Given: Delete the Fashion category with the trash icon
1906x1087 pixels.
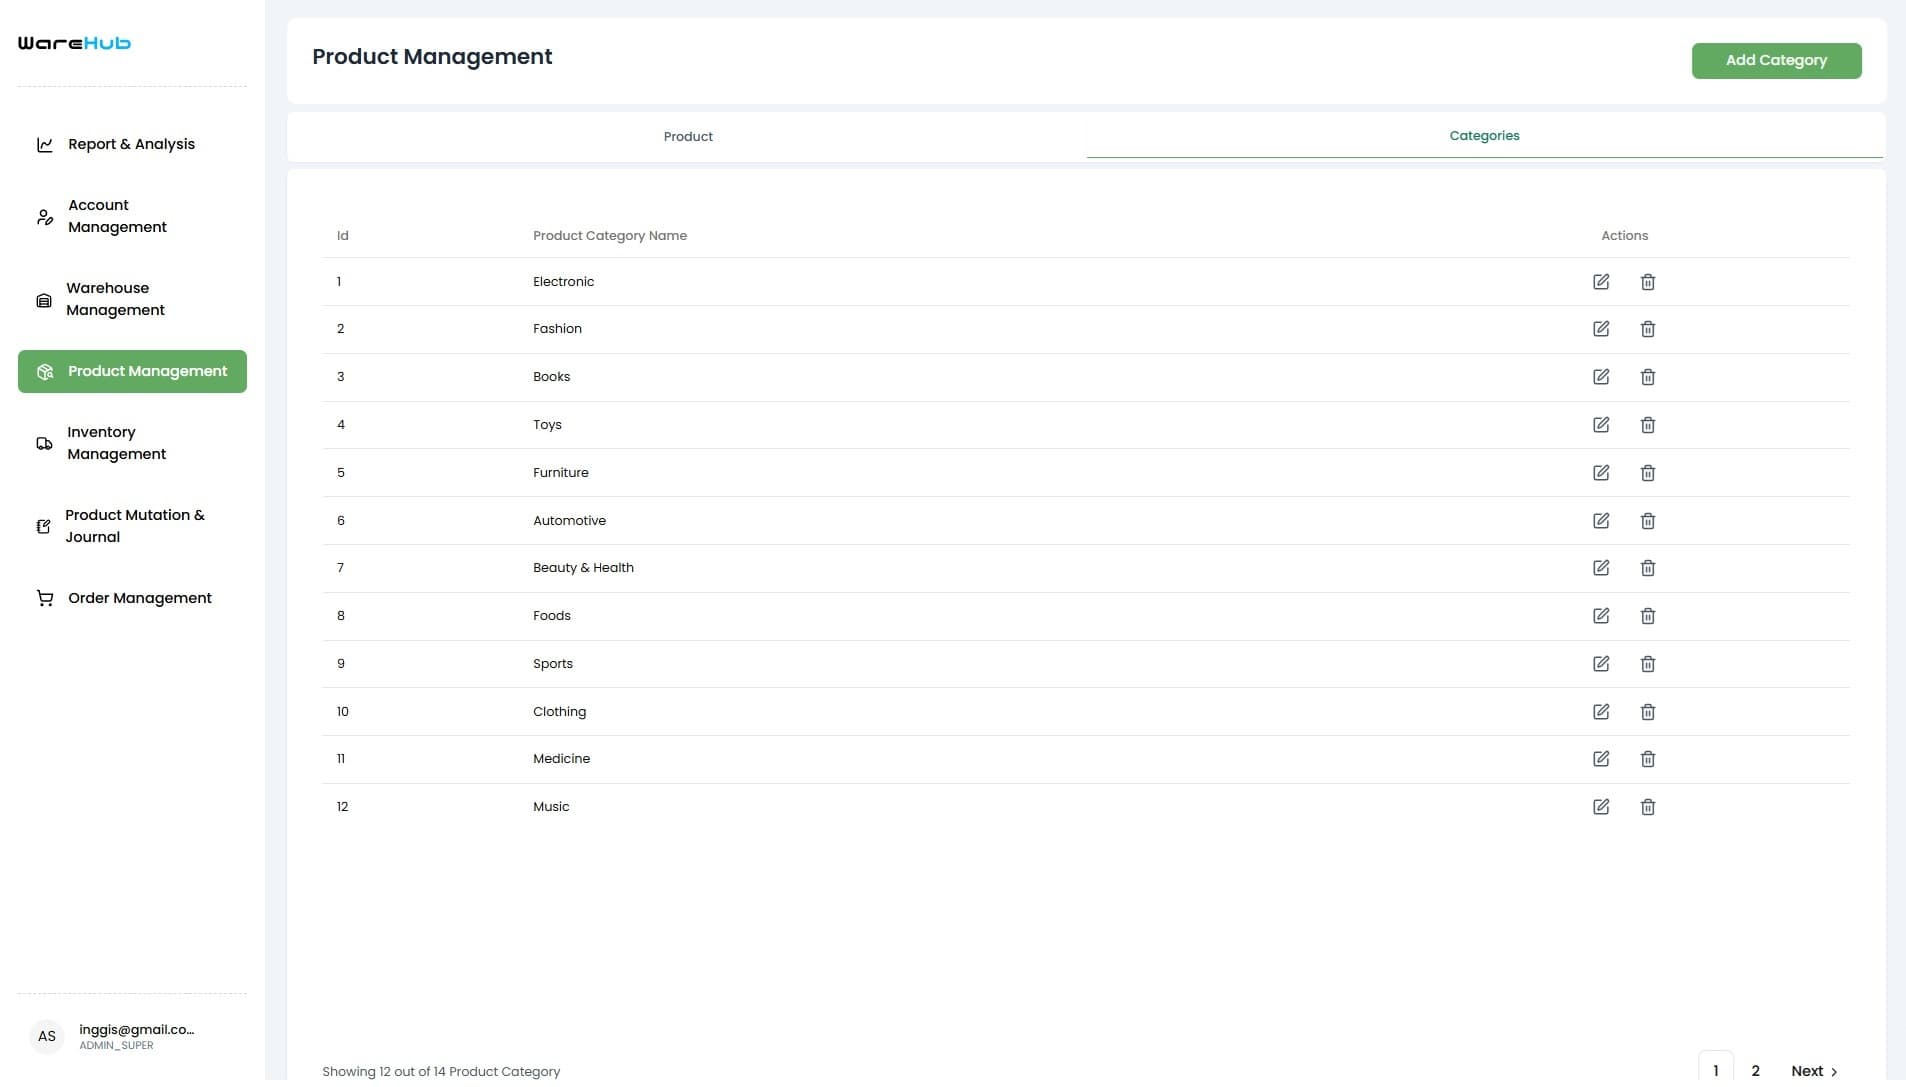Looking at the screenshot, I should (1647, 329).
